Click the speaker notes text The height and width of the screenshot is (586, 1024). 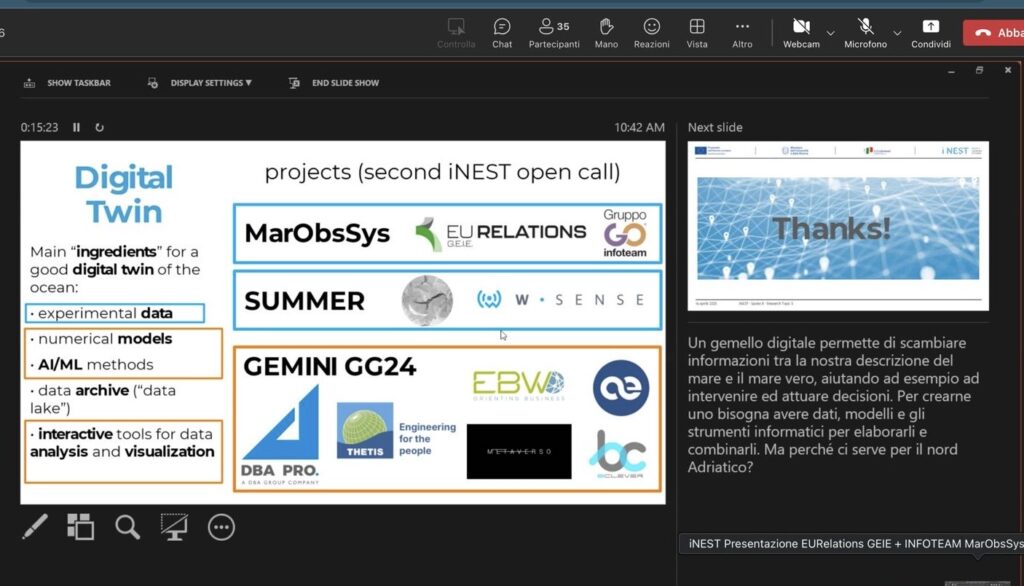[x=833, y=405]
